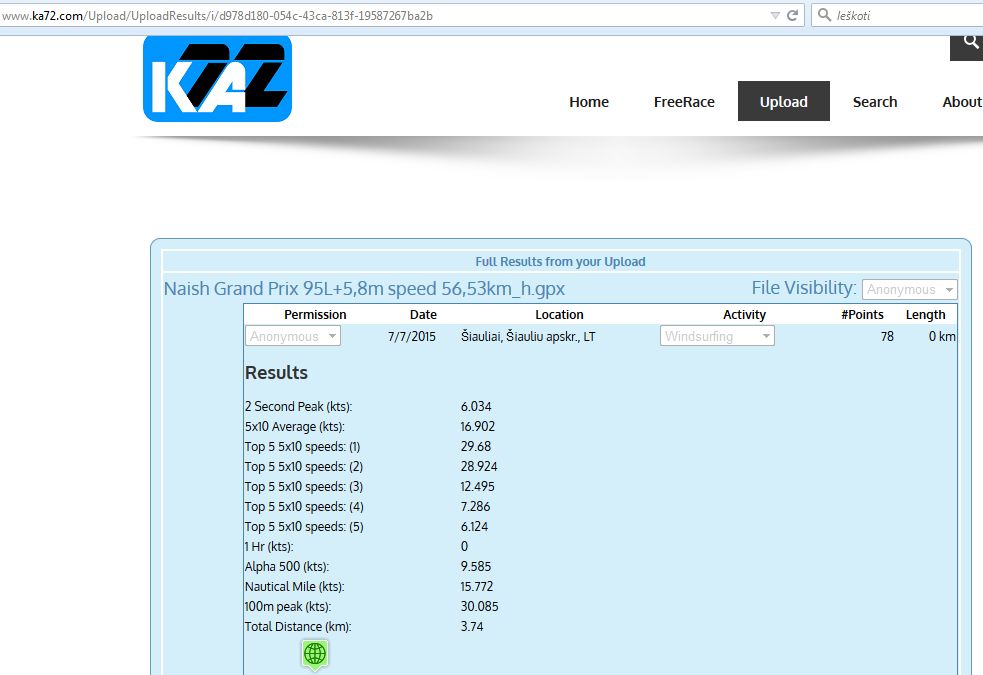Click the Top 5 5x10 speeds (5) value 6.124
Image resolution: width=983 pixels, height=675 pixels.
coord(474,526)
